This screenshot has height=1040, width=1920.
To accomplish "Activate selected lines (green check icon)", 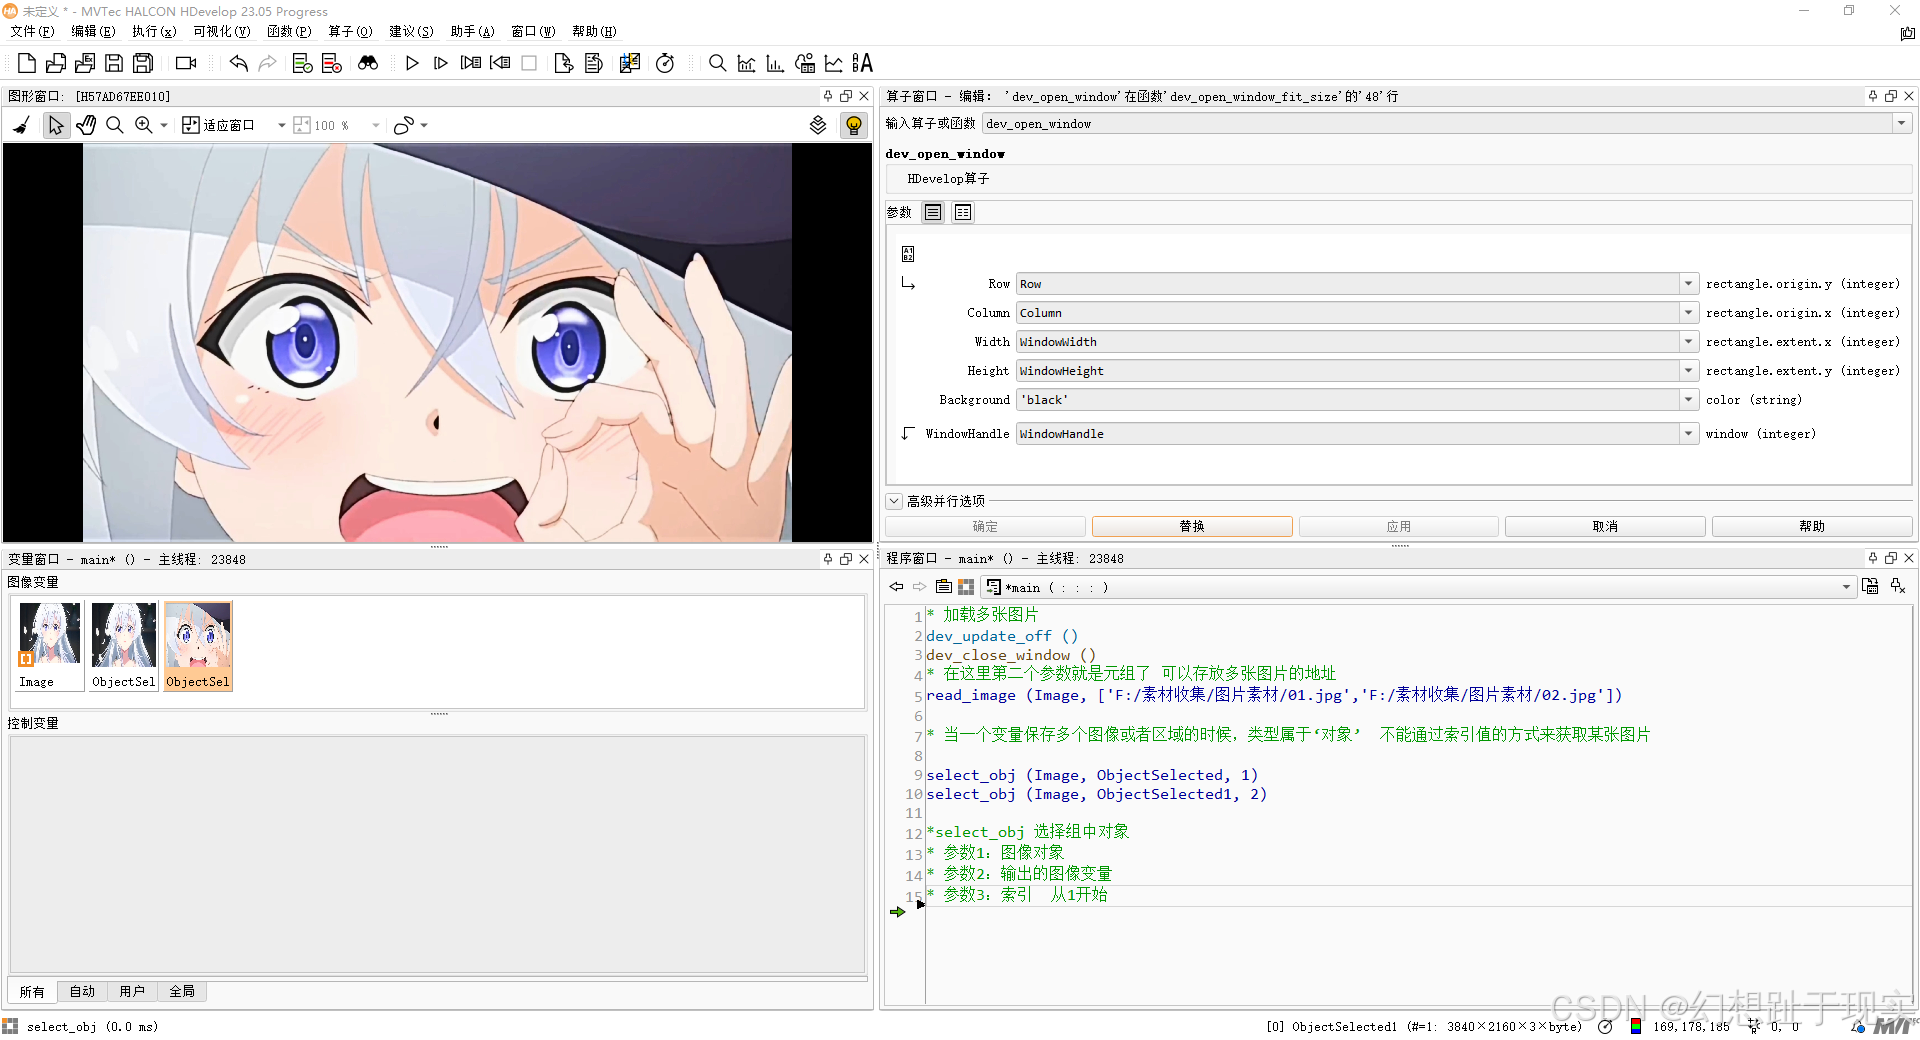I will 302,63.
